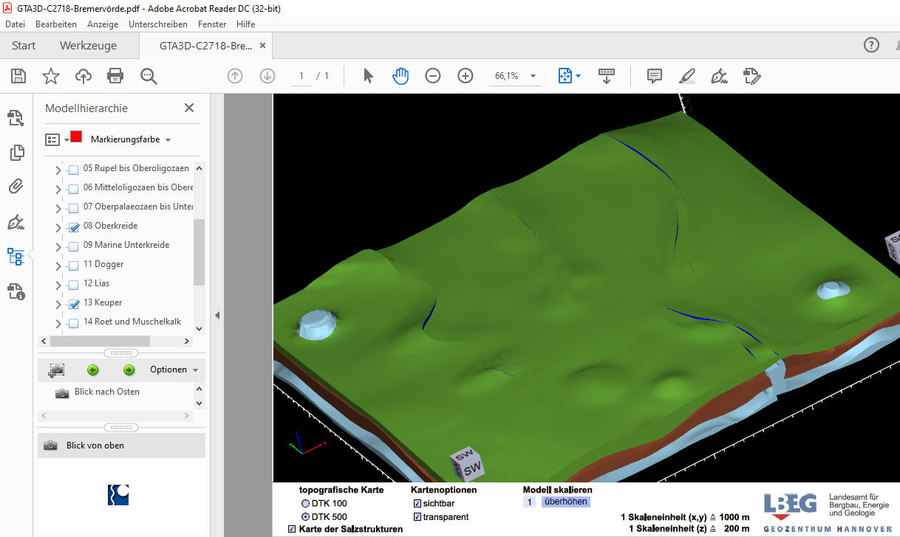Click the add comment speech bubble icon
Screen dimensions: 900x537
[654, 76]
